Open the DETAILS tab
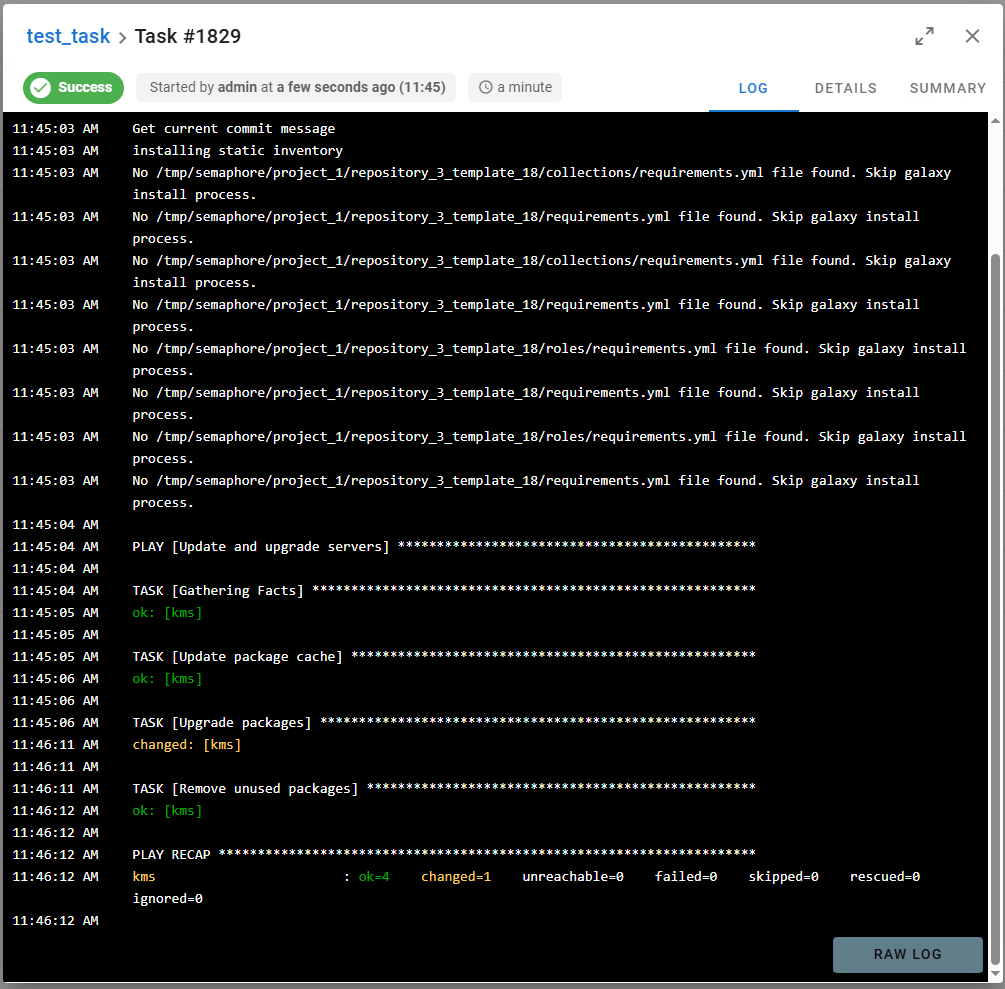This screenshot has width=1005, height=989. point(845,88)
